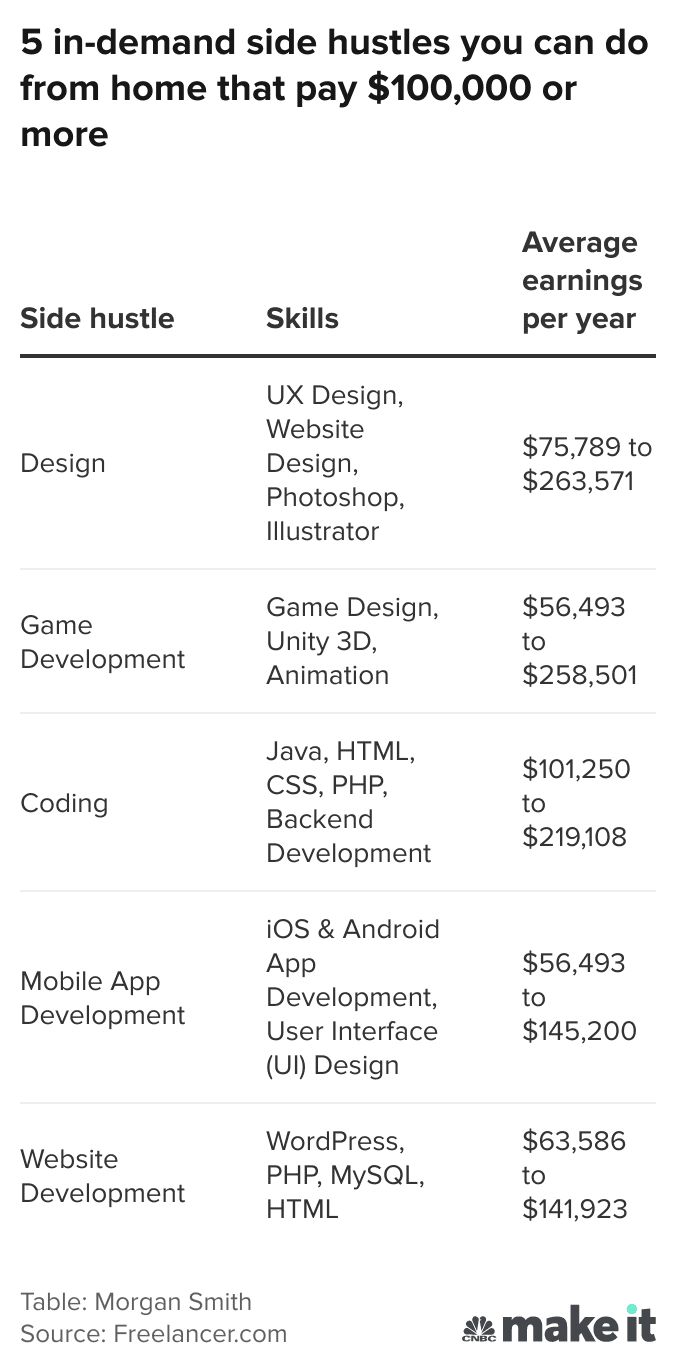Click the Game Development row label
This screenshot has width=676, height=1370.
click(103, 642)
